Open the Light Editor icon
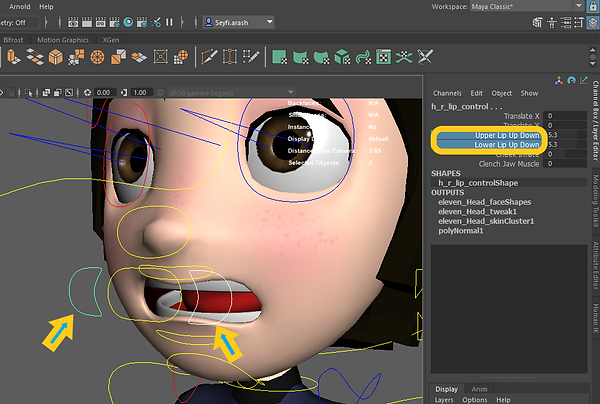The width and height of the screenshot is (600, 404). tap(156, 22)
